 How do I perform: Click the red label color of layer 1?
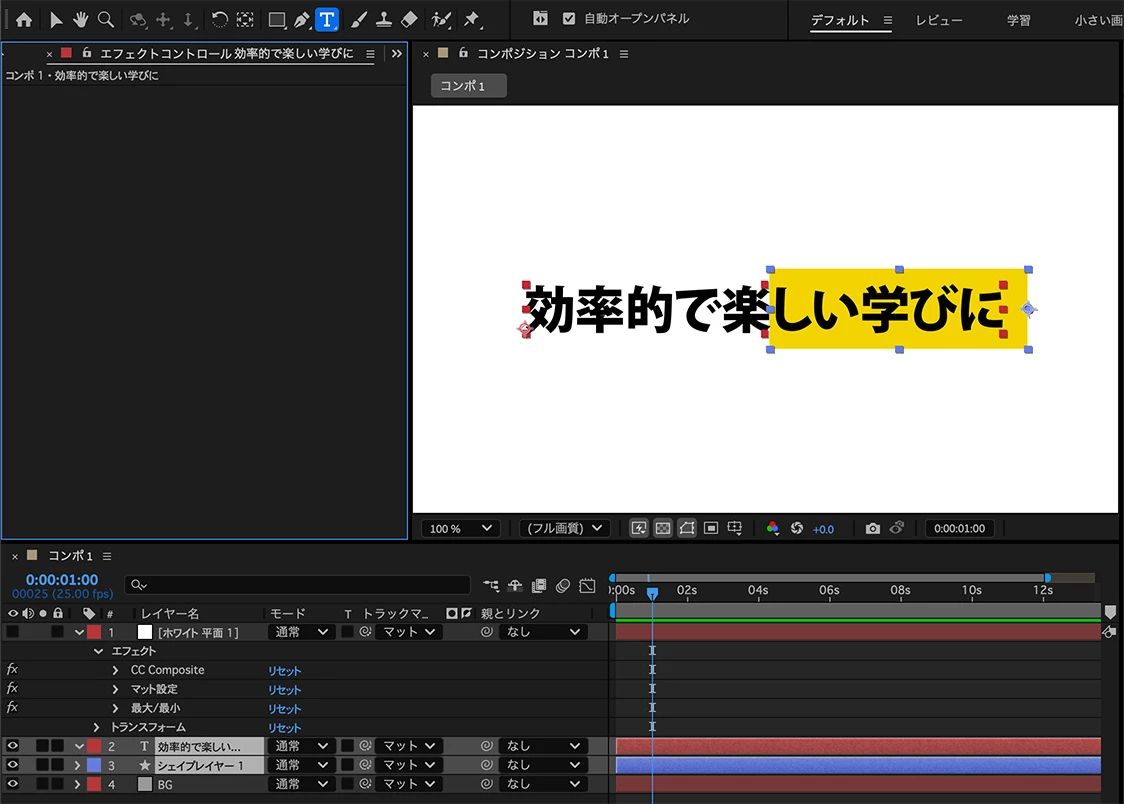tap(94, 632)
